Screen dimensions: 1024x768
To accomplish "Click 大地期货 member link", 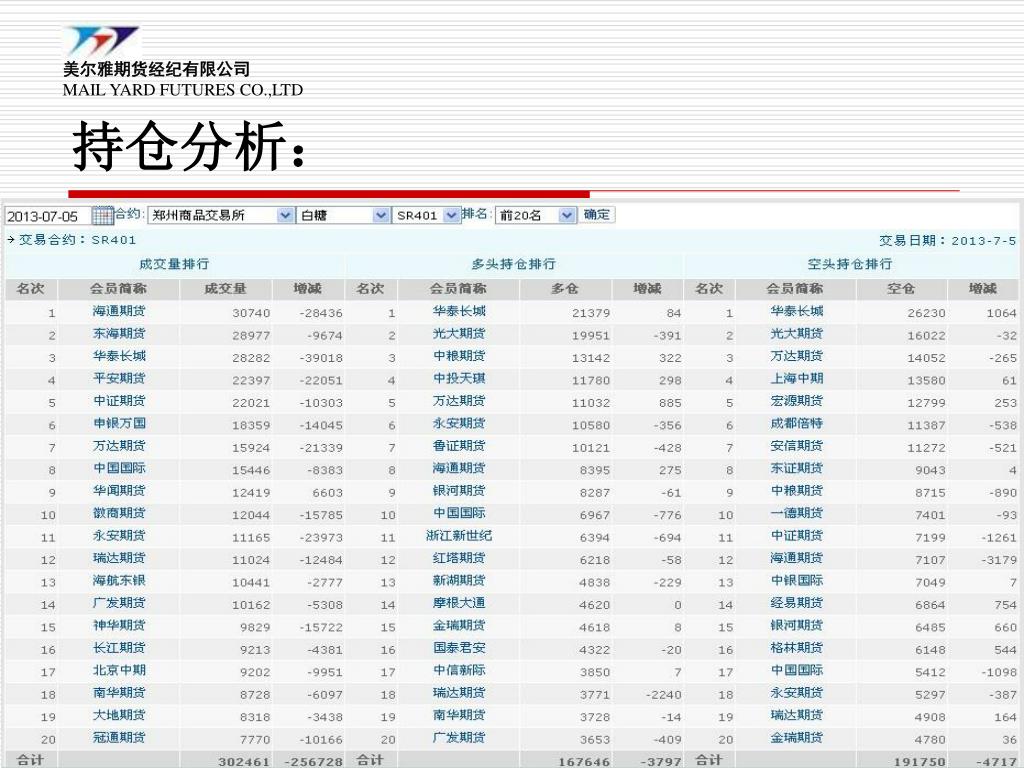I will 119,715.
